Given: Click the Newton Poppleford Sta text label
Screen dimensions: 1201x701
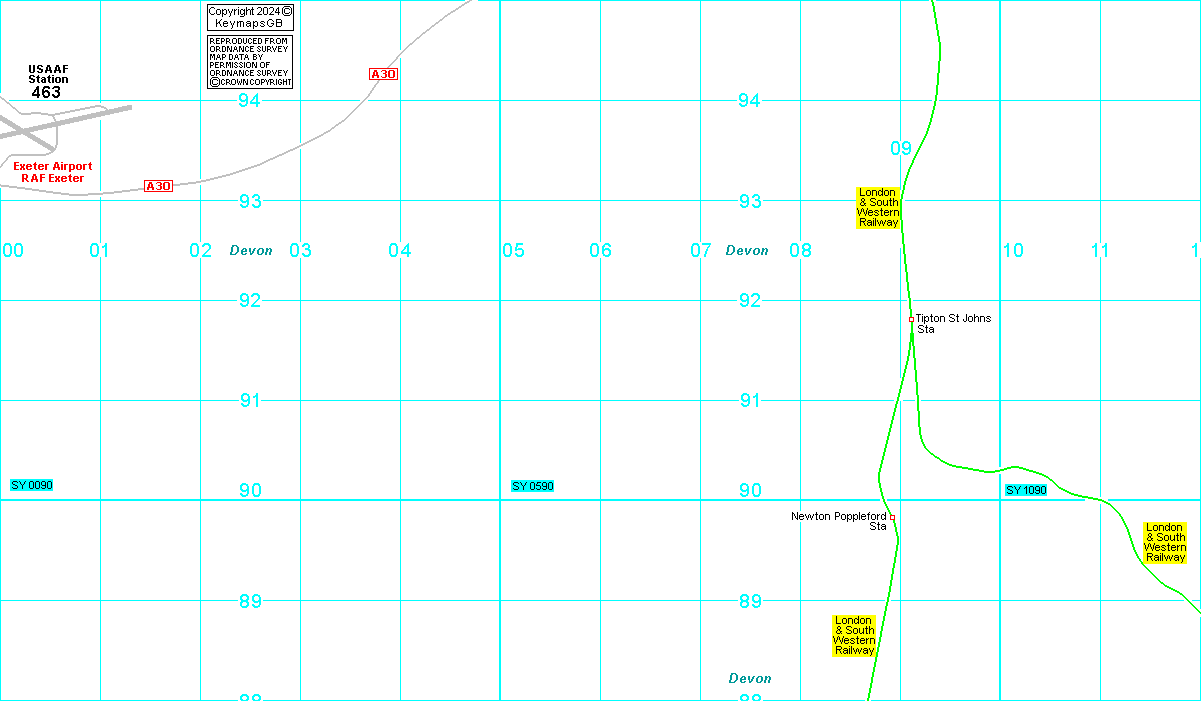Looking at the screenshot, I should [839, 521].
